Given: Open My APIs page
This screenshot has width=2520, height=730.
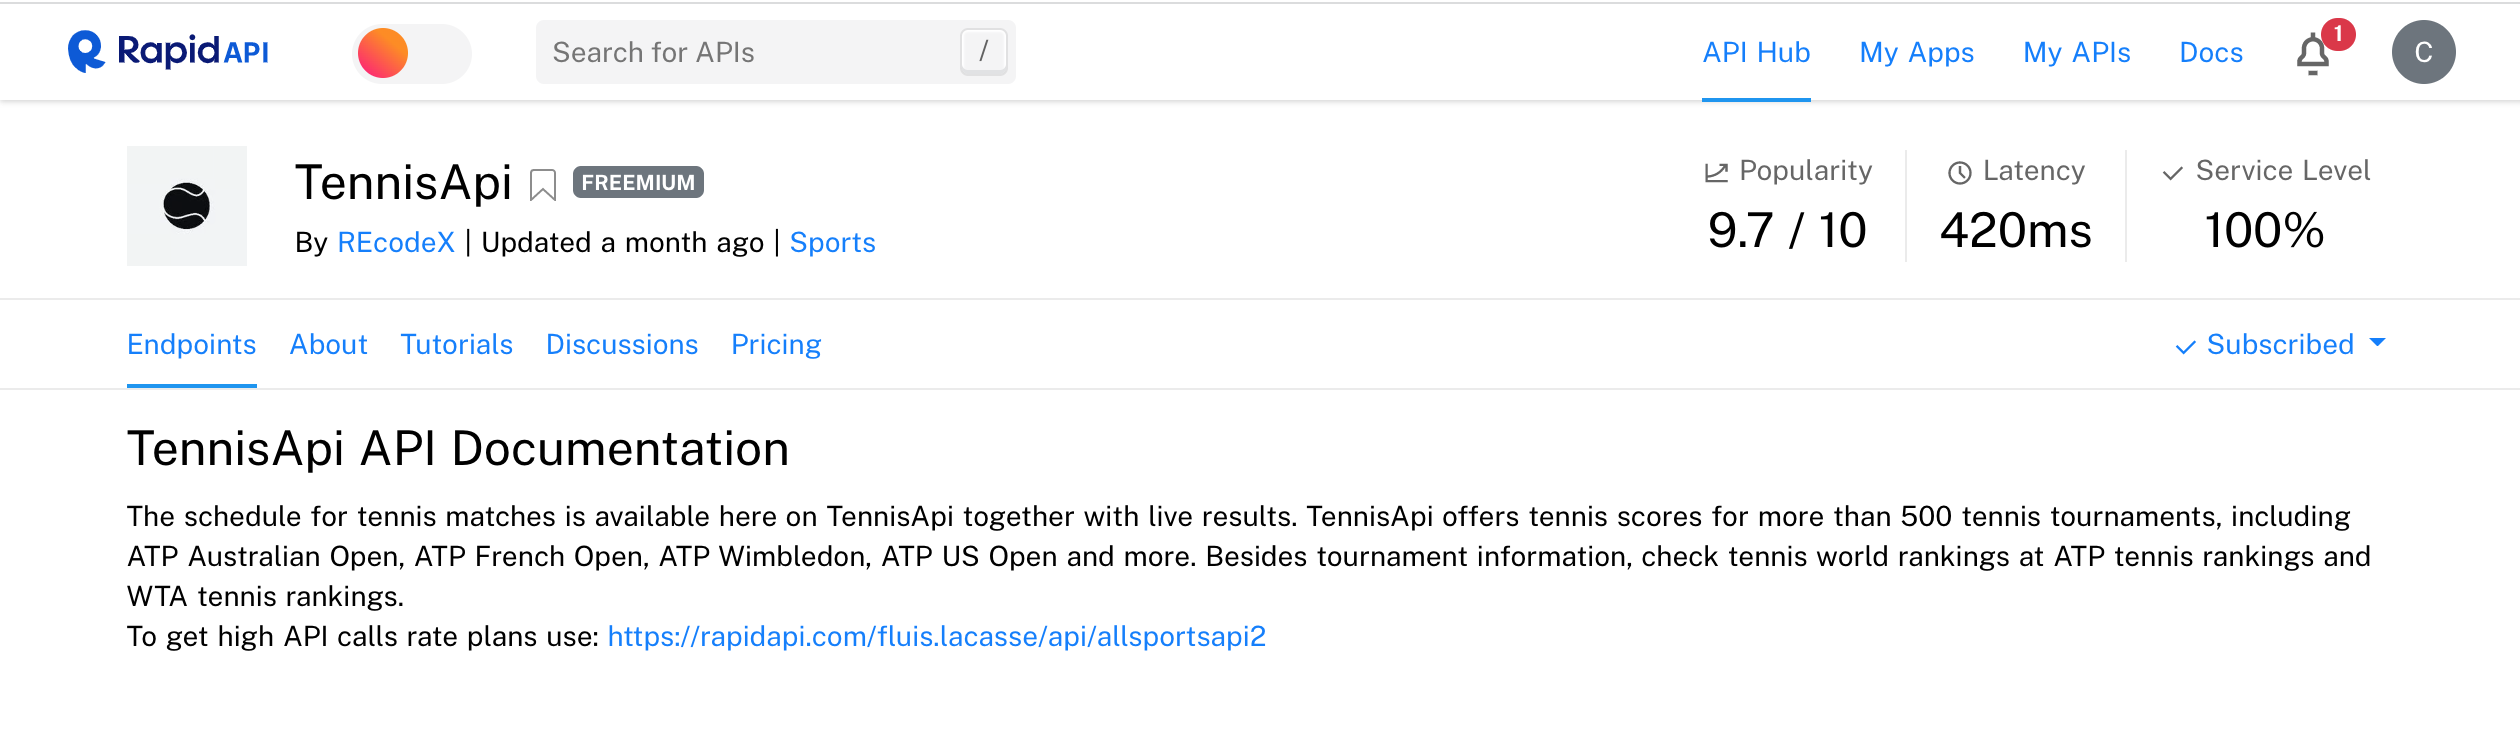Looking at the screenshot, I should (2076, 52).
